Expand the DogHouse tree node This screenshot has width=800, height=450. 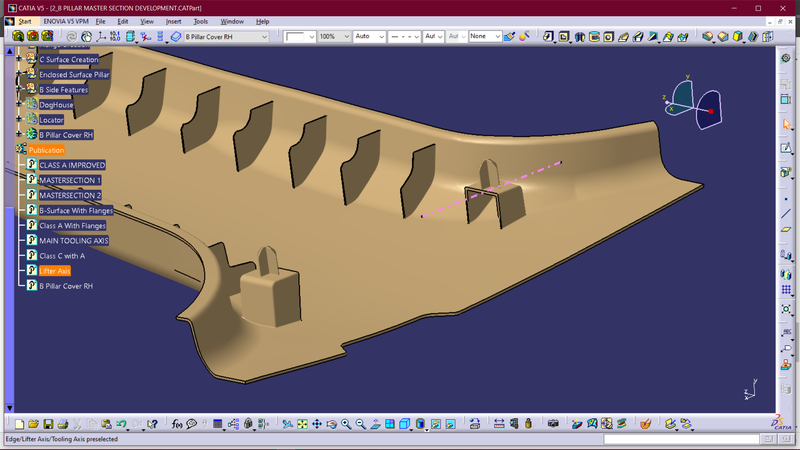click(x=19, y=104)
